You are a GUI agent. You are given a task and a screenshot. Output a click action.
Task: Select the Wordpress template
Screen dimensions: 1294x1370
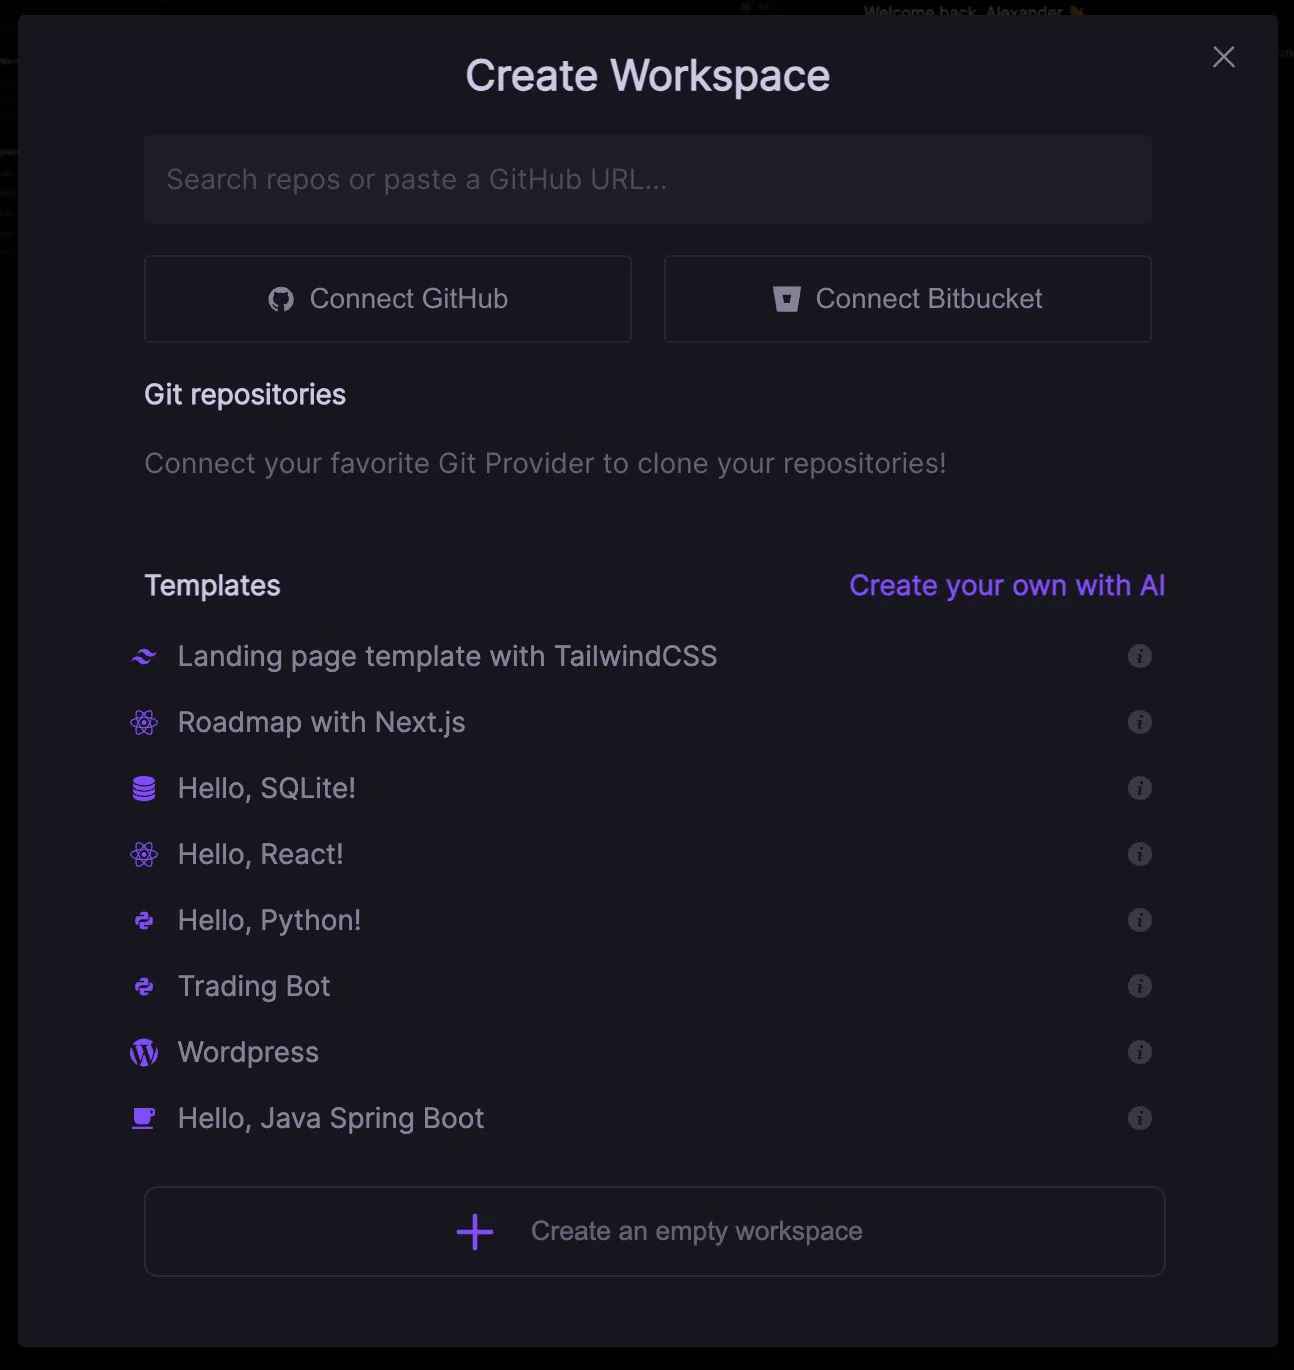point(248,1052)
